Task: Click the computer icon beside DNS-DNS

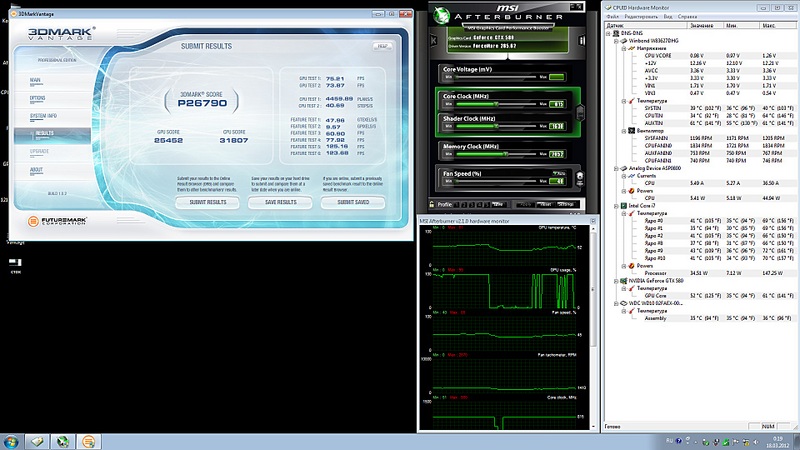Action: click(x=616, y=33)
